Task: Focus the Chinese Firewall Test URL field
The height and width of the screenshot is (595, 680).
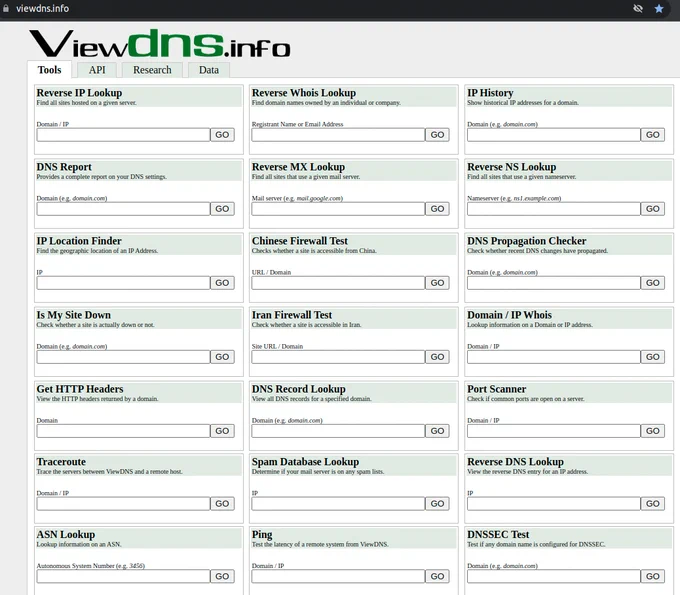Action: pyautogui.click(x=338, y=283)
